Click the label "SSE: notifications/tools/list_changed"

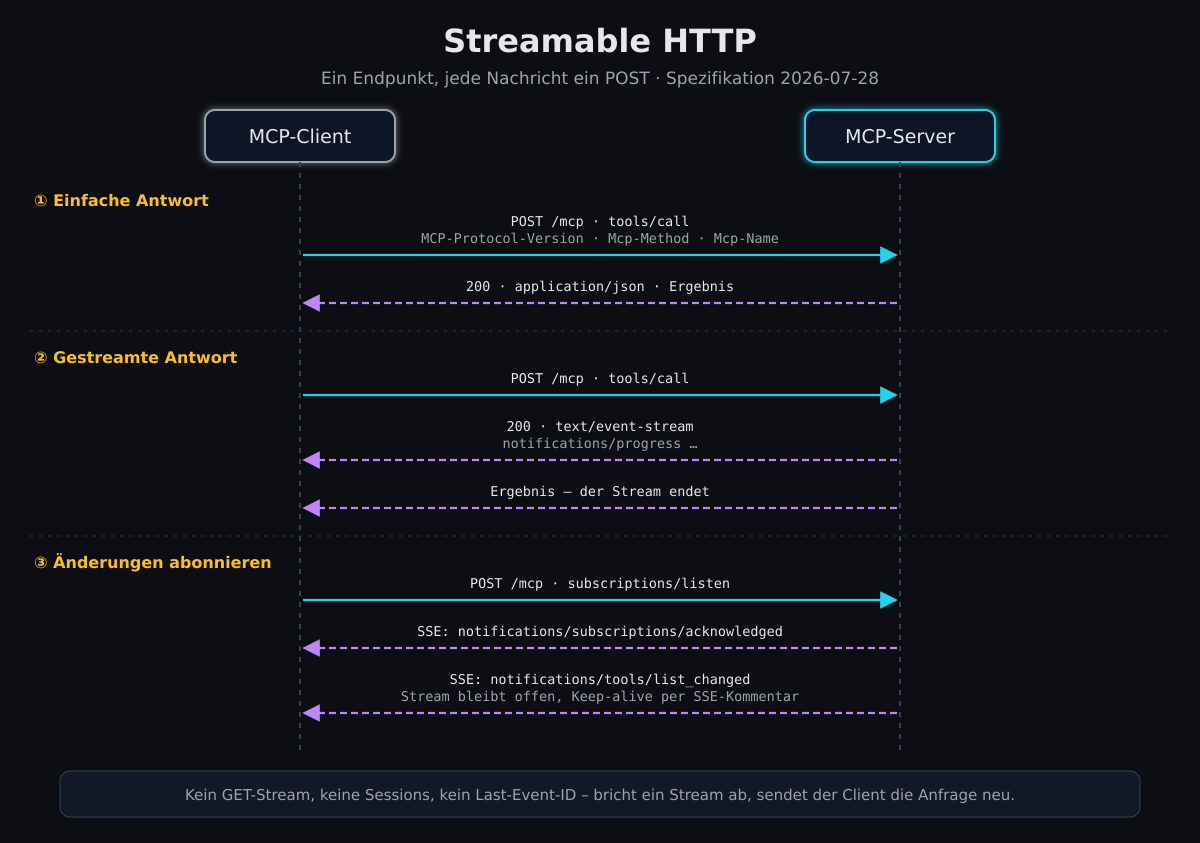tap(600, 680)
